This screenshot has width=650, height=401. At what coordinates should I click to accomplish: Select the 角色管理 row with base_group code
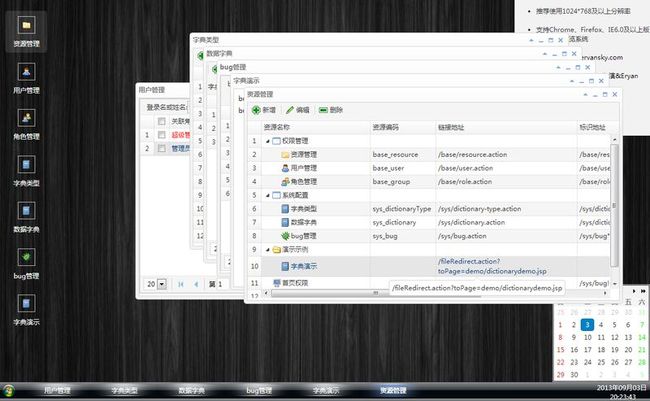tap(429, 182)
